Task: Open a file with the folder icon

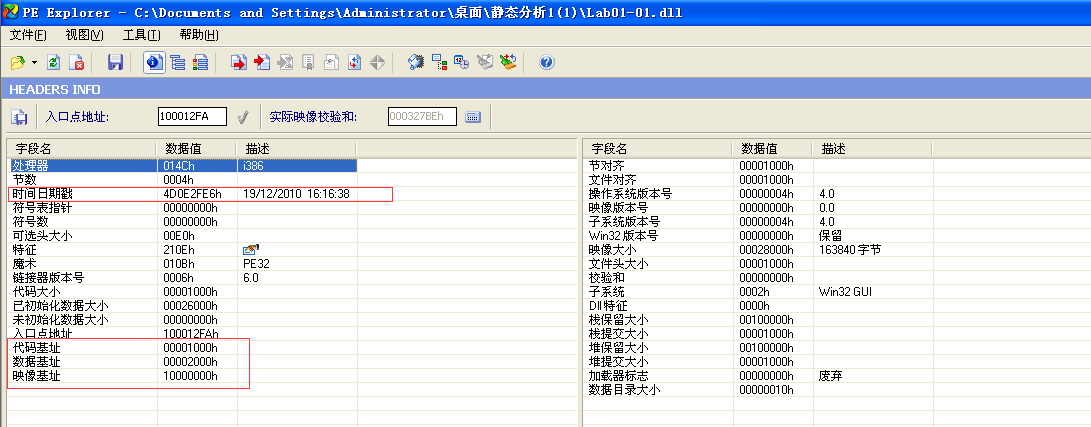Action: click(x=17, y=63)
